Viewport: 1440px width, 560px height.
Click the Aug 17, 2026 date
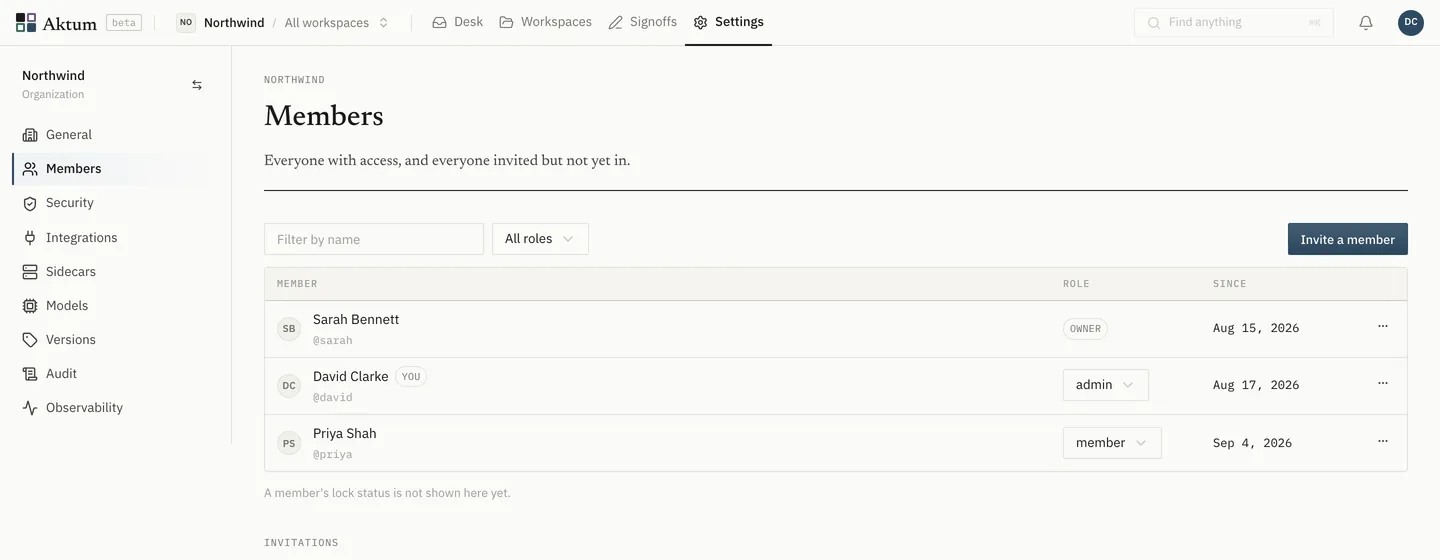tap(1256, 385)
